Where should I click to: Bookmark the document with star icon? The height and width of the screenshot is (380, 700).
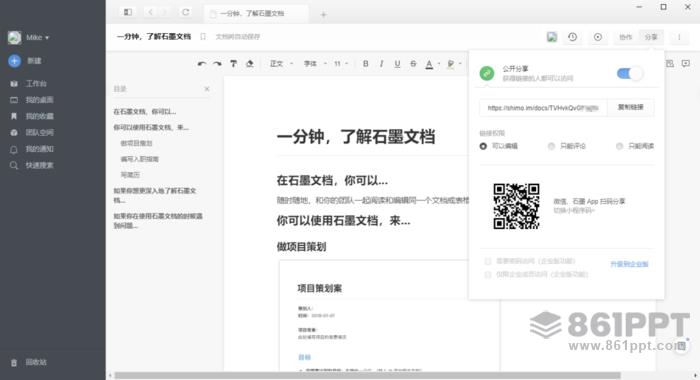[203, 37]
